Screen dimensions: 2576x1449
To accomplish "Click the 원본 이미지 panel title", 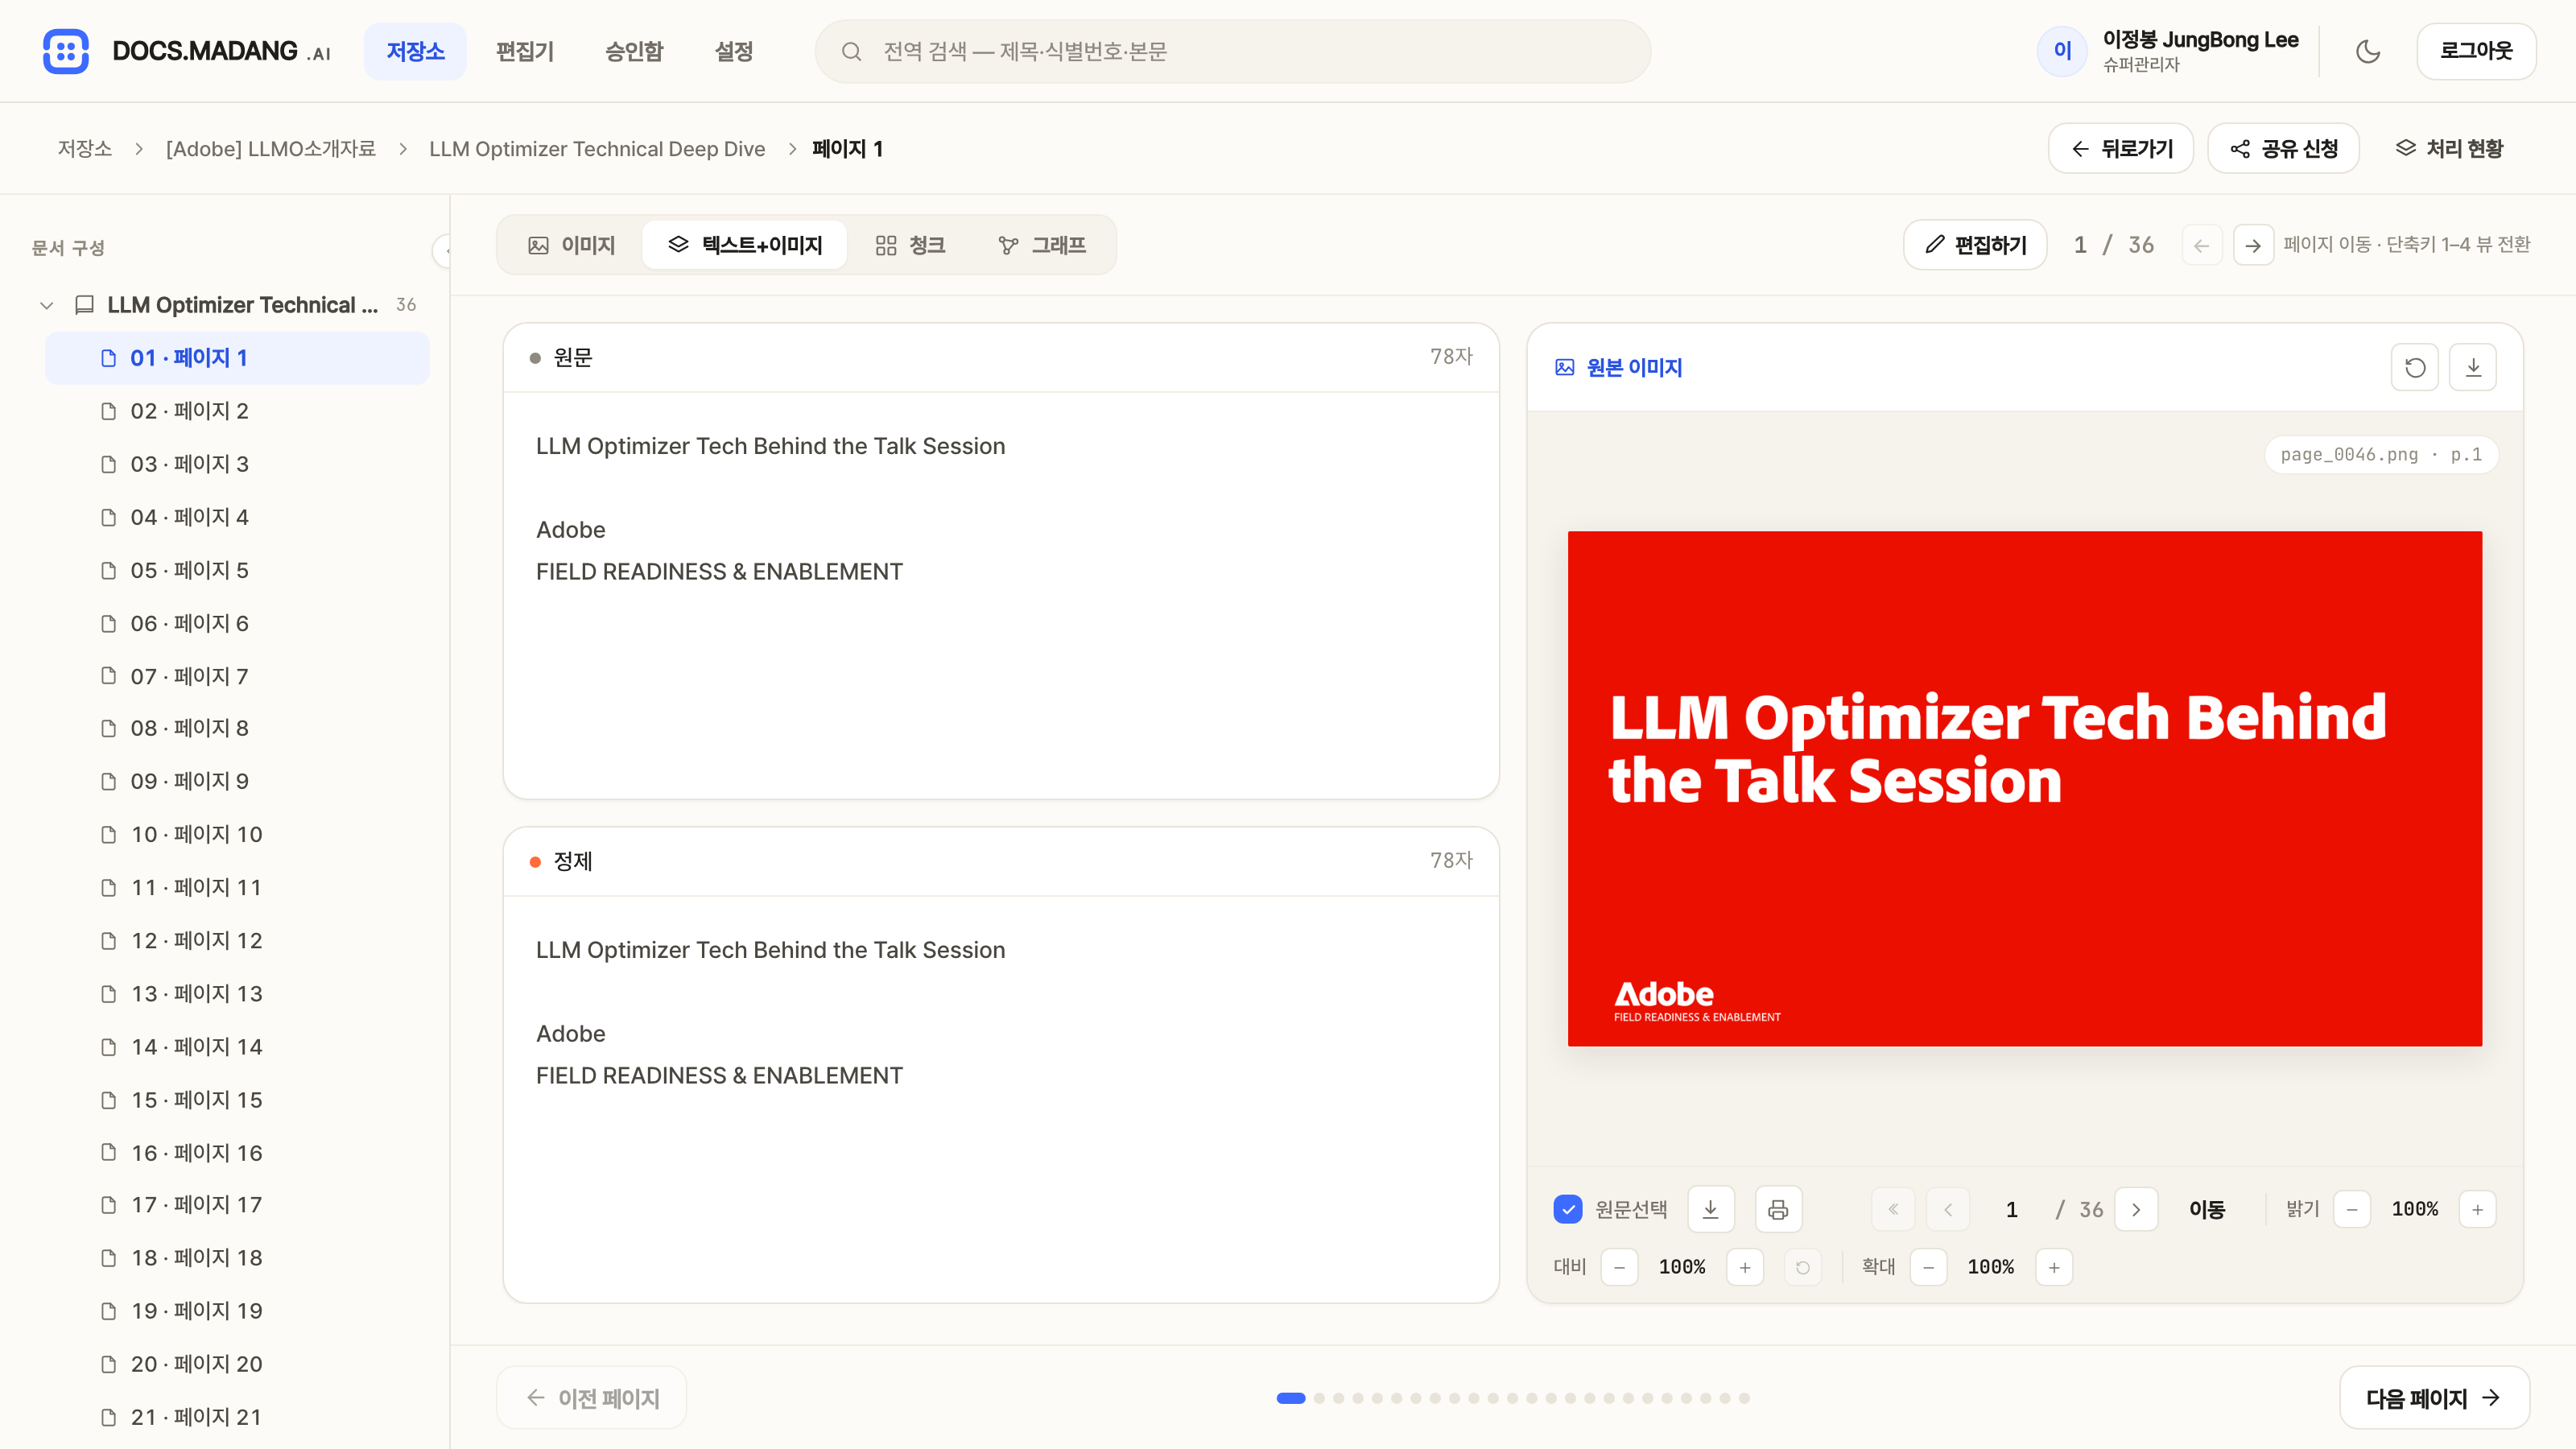I will pyautogui.click(x=1633, y=368).
